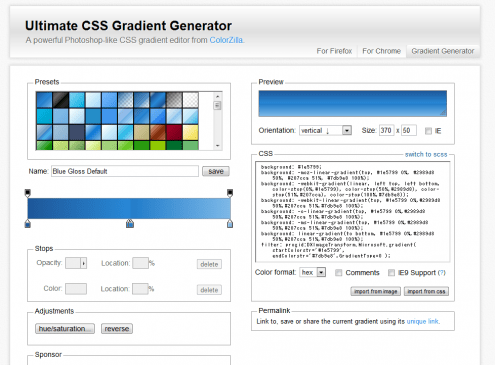Open the Gradient Generator tab
This screenshot has height=365, width=495.
443,51
